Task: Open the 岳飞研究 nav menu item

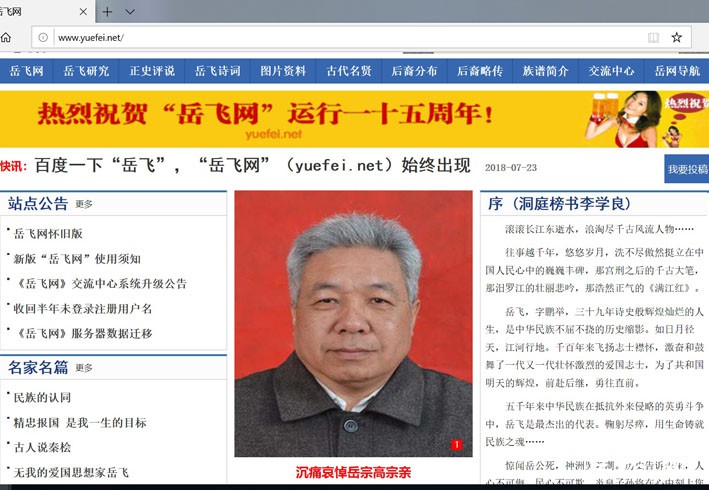Action: coord(86,71)
